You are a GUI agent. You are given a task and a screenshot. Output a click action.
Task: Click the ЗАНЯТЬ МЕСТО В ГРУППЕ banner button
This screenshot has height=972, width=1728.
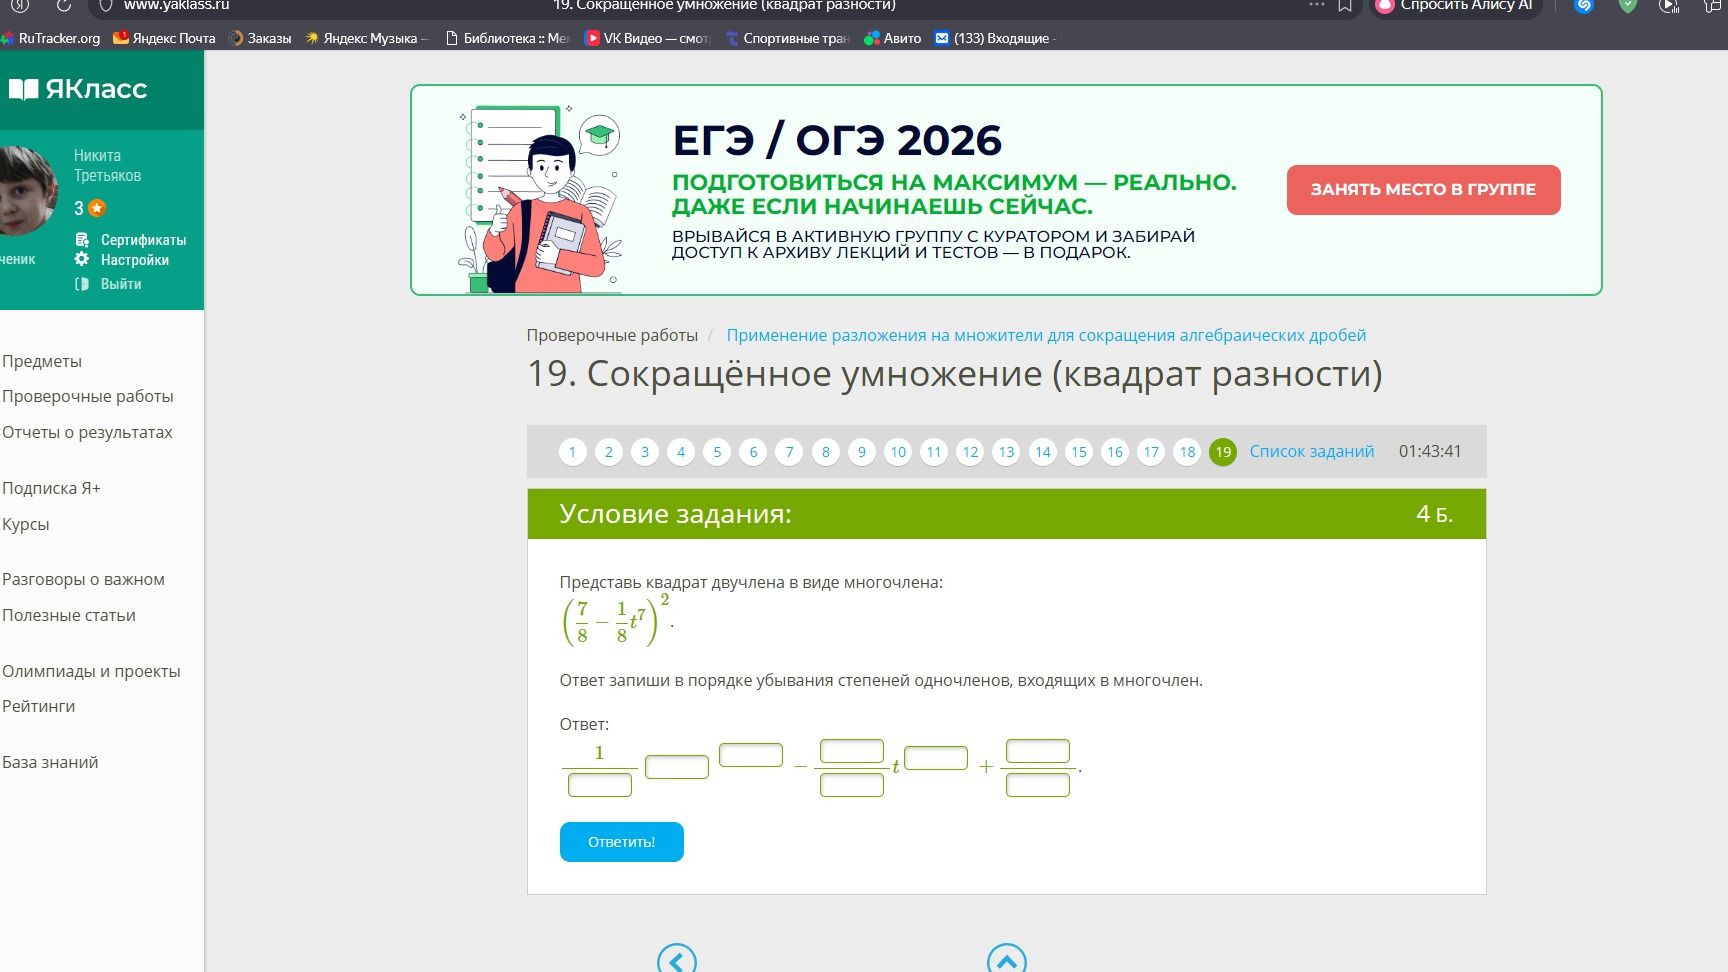click(x=1423, y=190)
